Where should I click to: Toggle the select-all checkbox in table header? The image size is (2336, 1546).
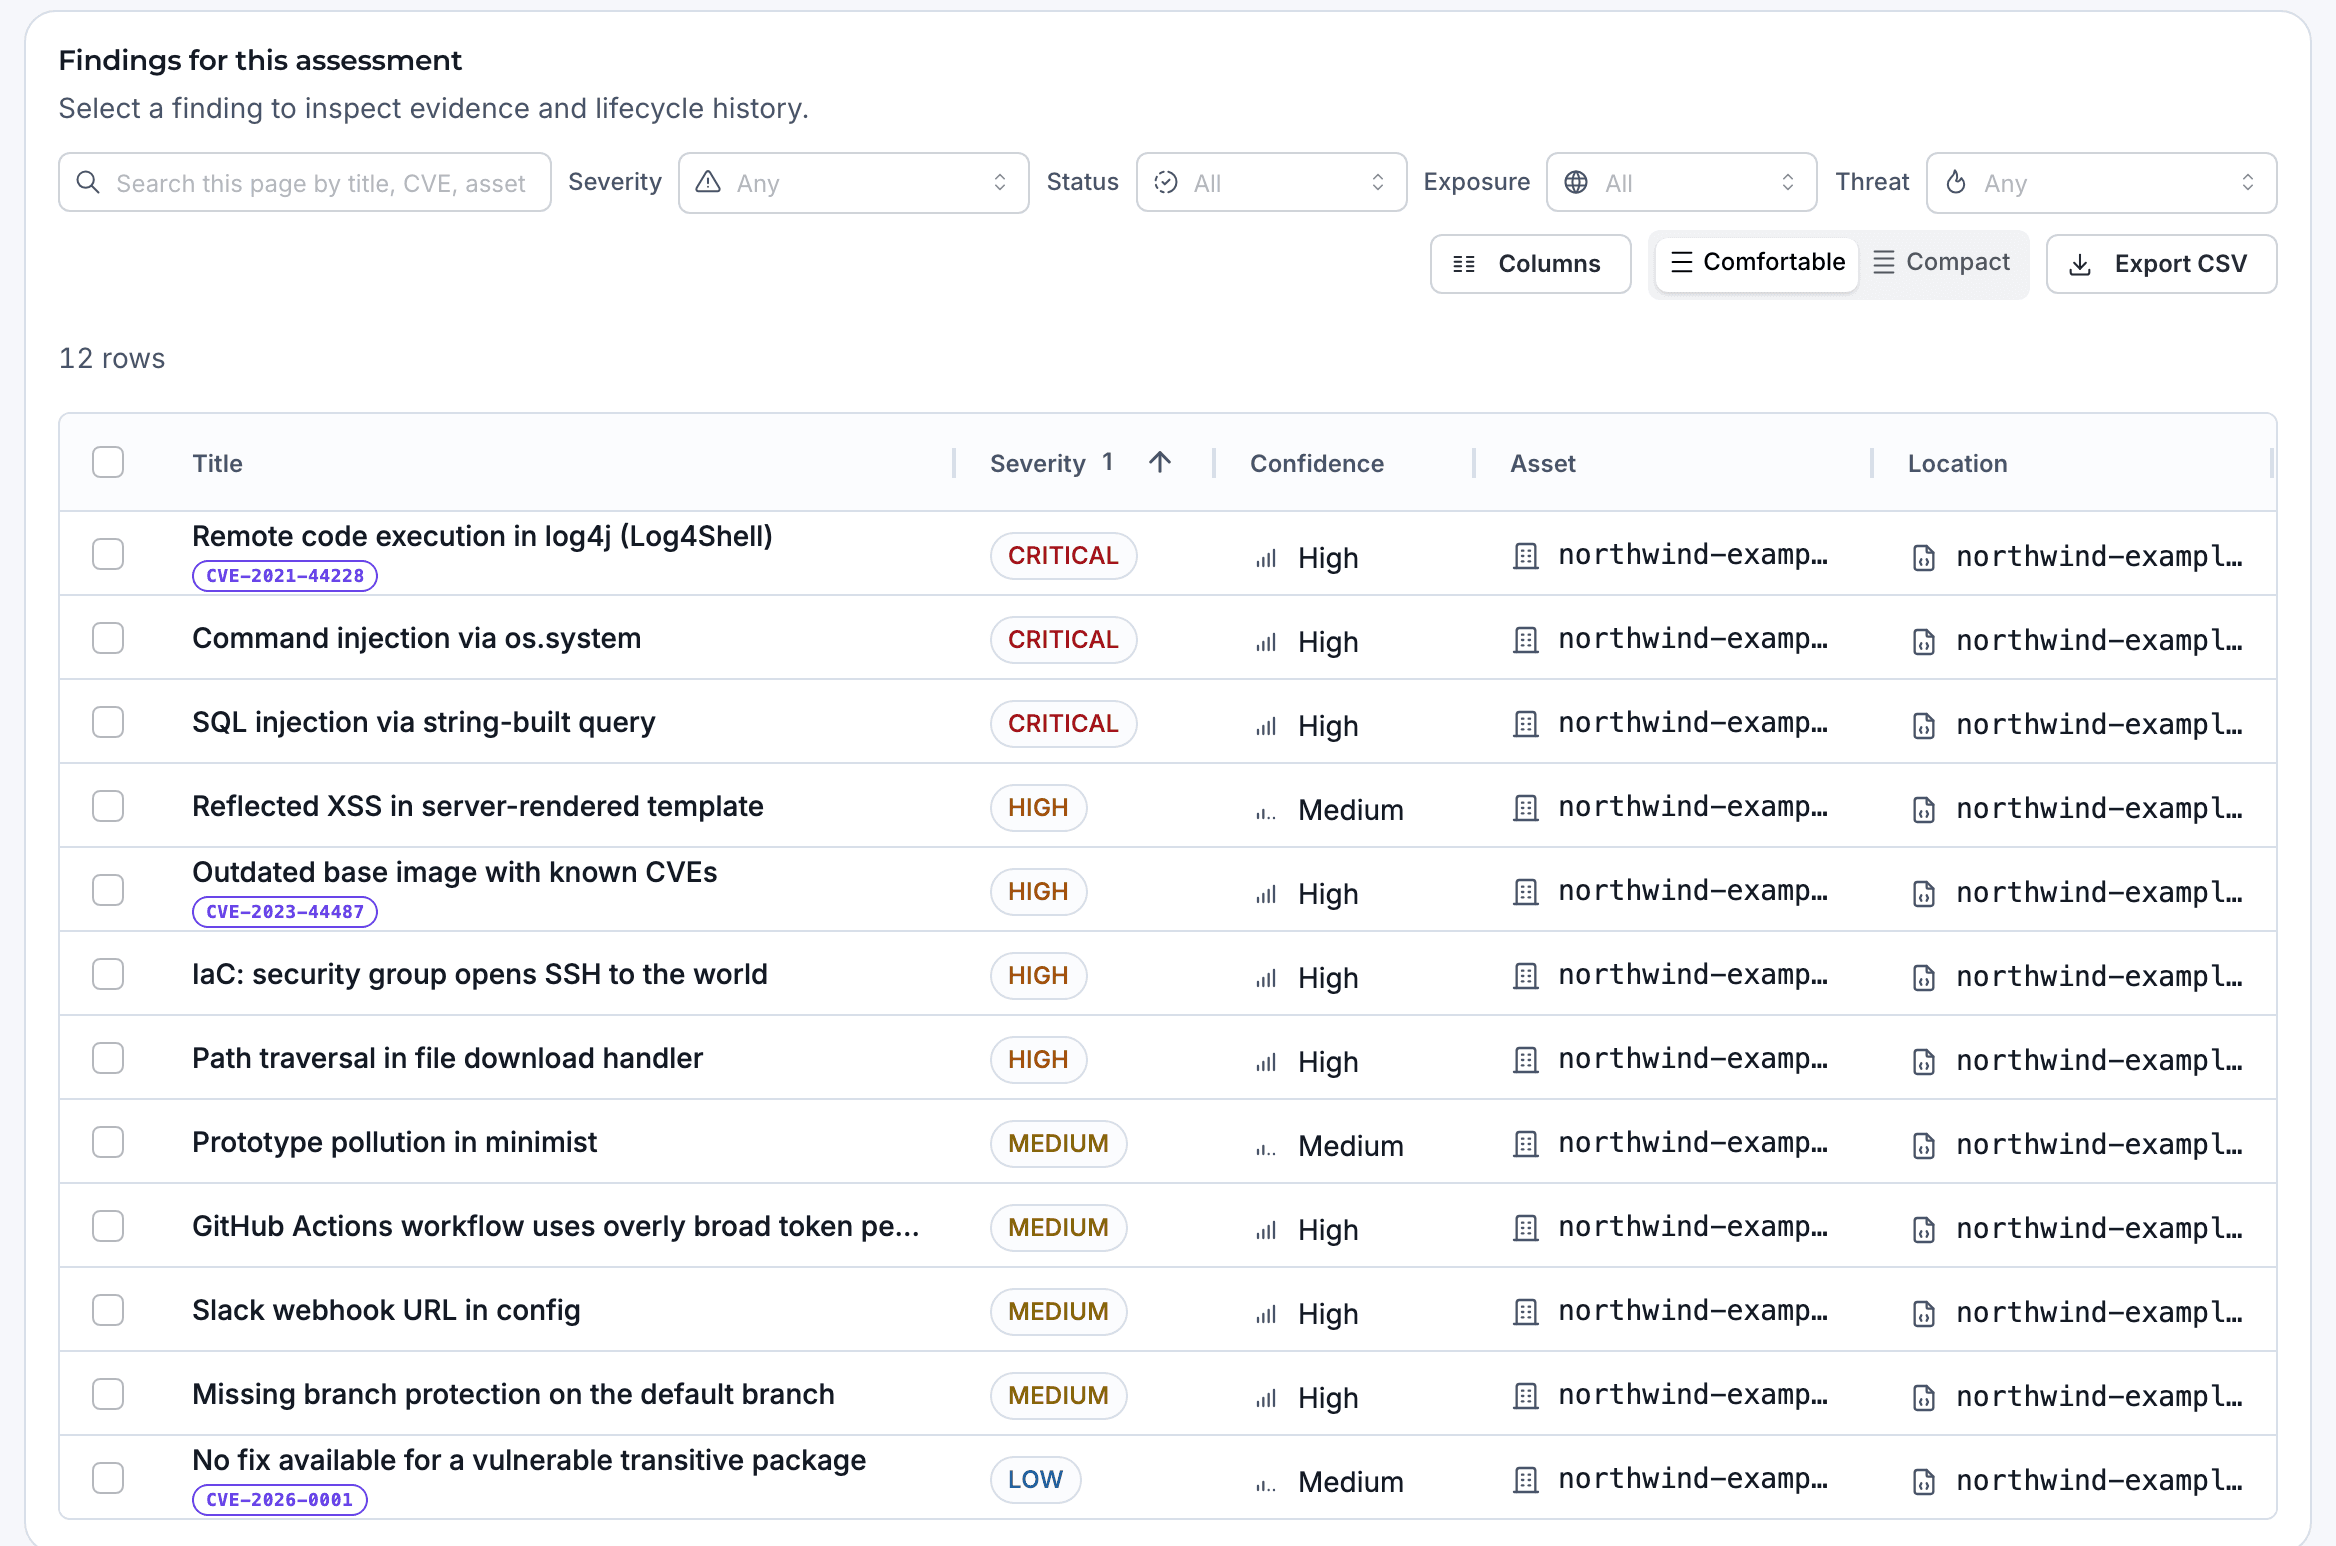(x=108, y=462)
